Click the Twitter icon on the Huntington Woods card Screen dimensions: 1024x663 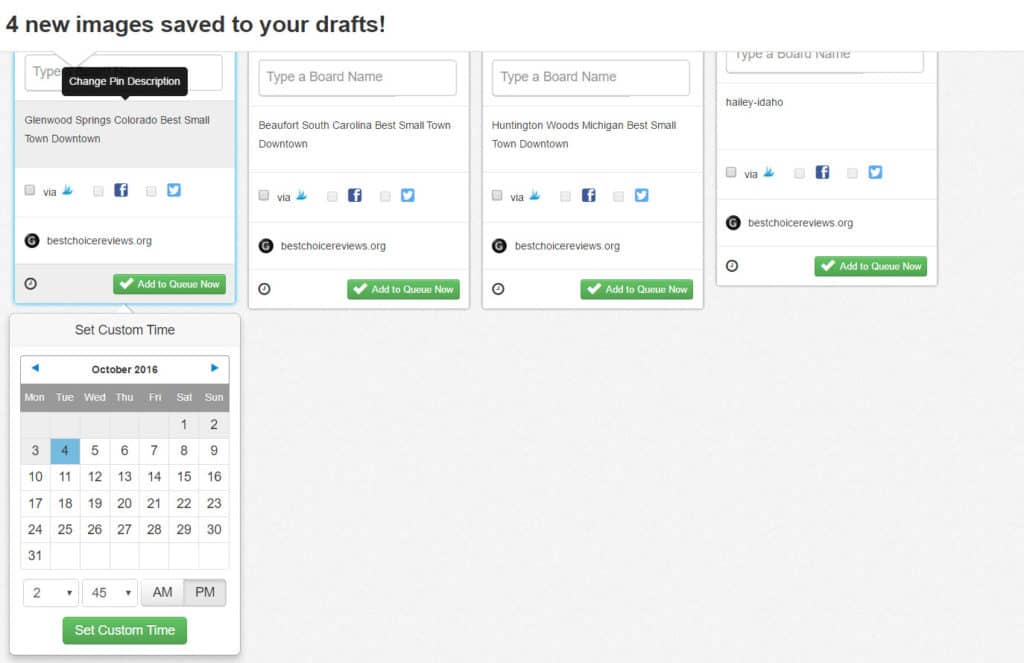(641, 195)
